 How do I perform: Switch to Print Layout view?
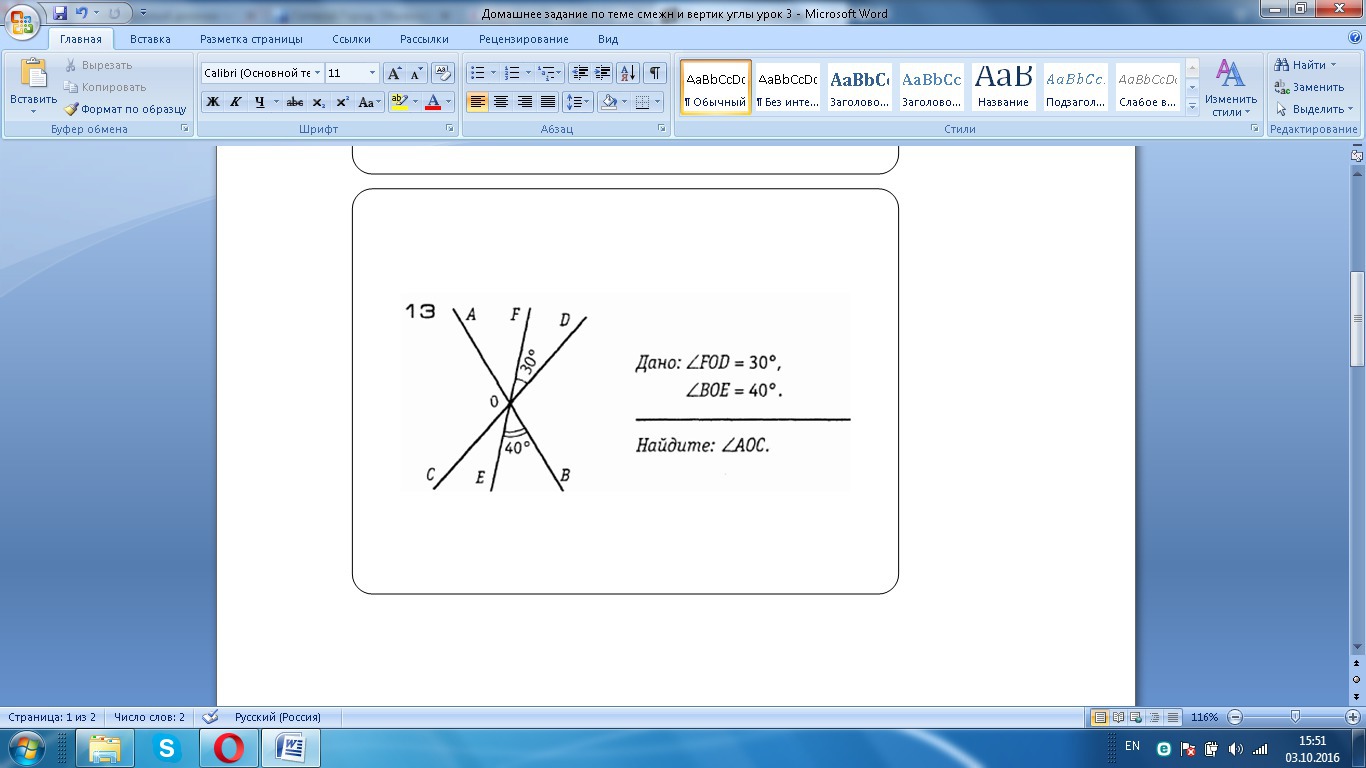(x=1100, y=717)
